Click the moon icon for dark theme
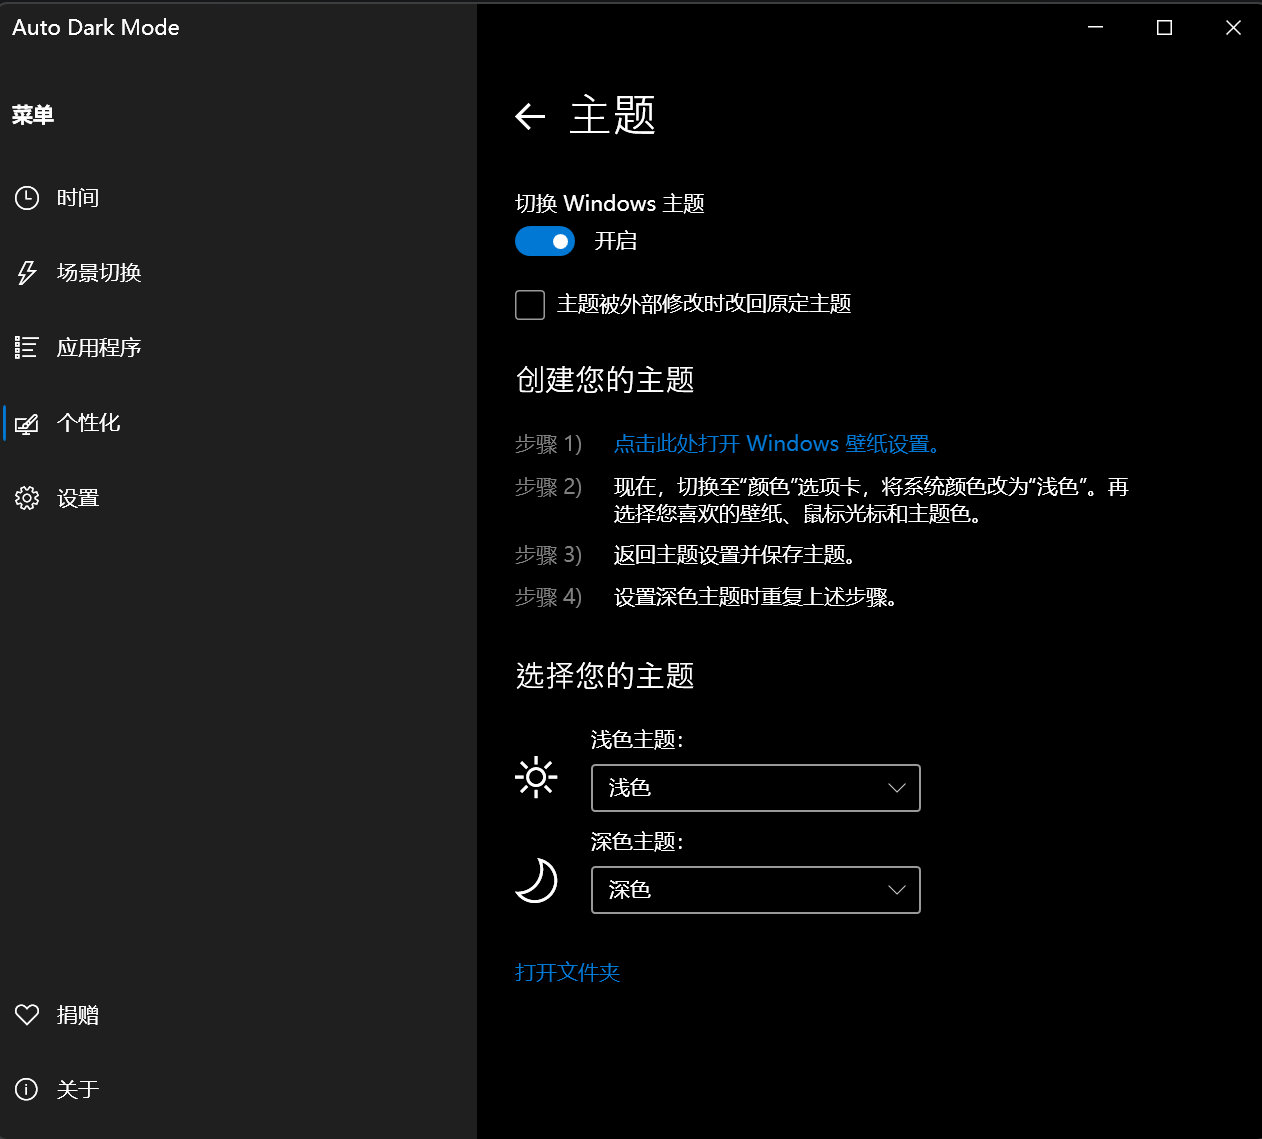 pyautogui.click(x=536, y=881)
